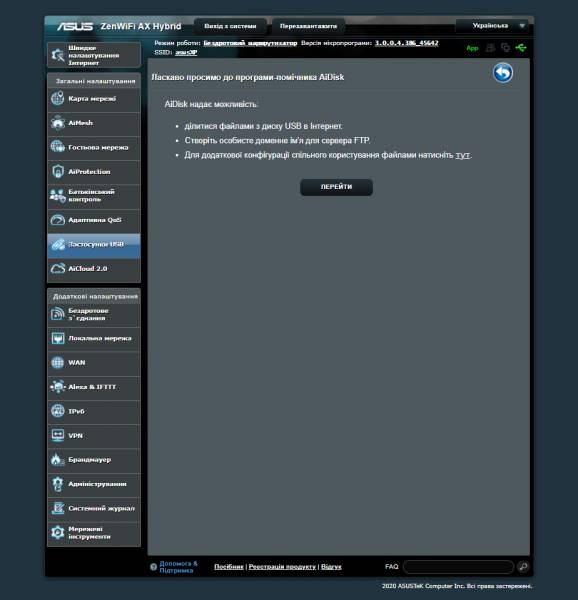Screen dimensions: 578x600
Task: Click the guest network globe icon
Action: point(58,147)
